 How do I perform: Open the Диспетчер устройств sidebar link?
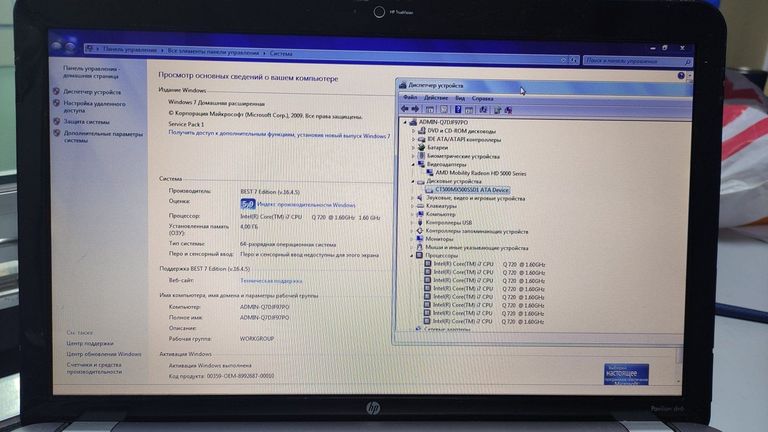tap(92, 92)
